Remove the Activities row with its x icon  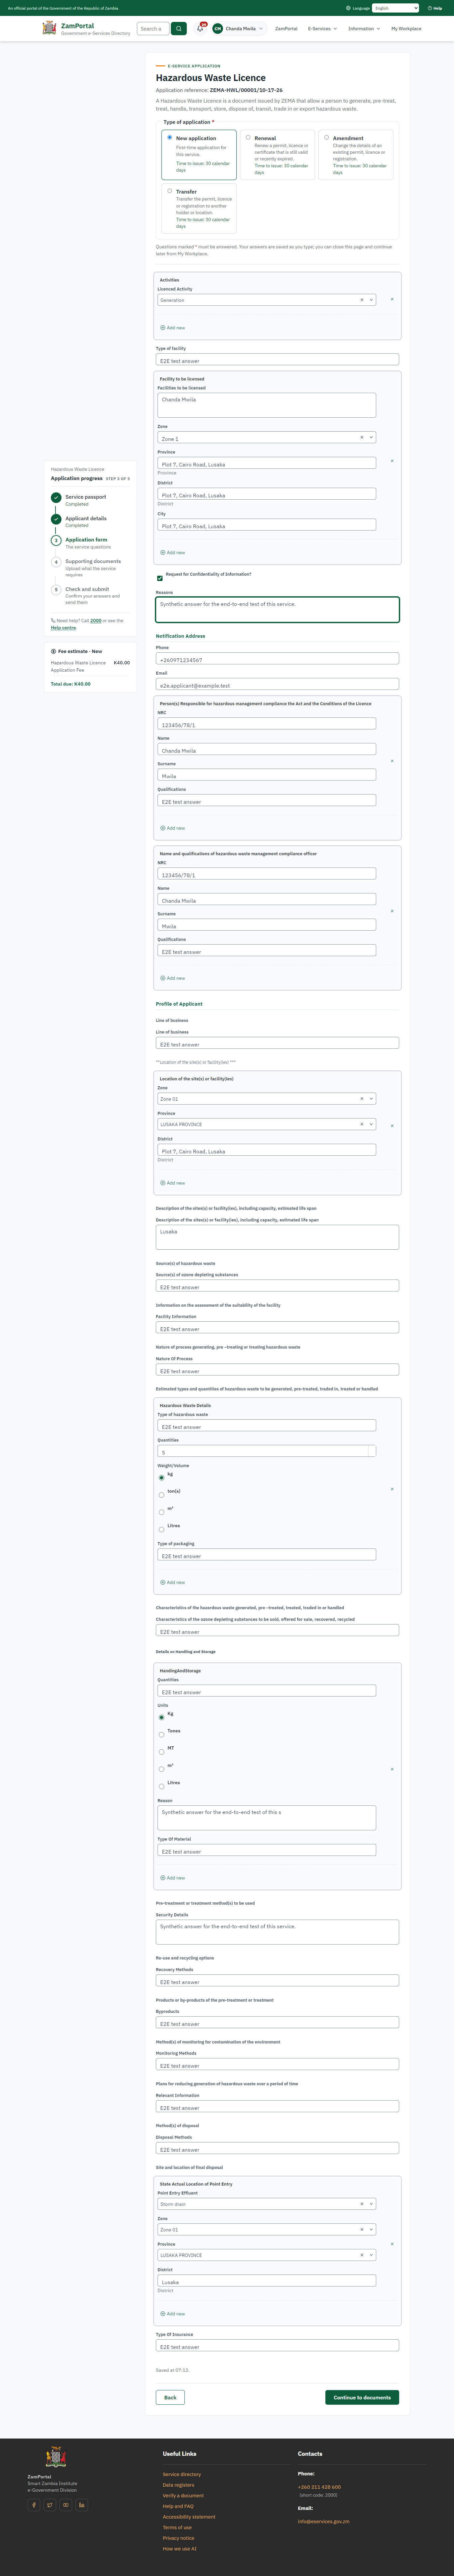(x=392, y=299)
